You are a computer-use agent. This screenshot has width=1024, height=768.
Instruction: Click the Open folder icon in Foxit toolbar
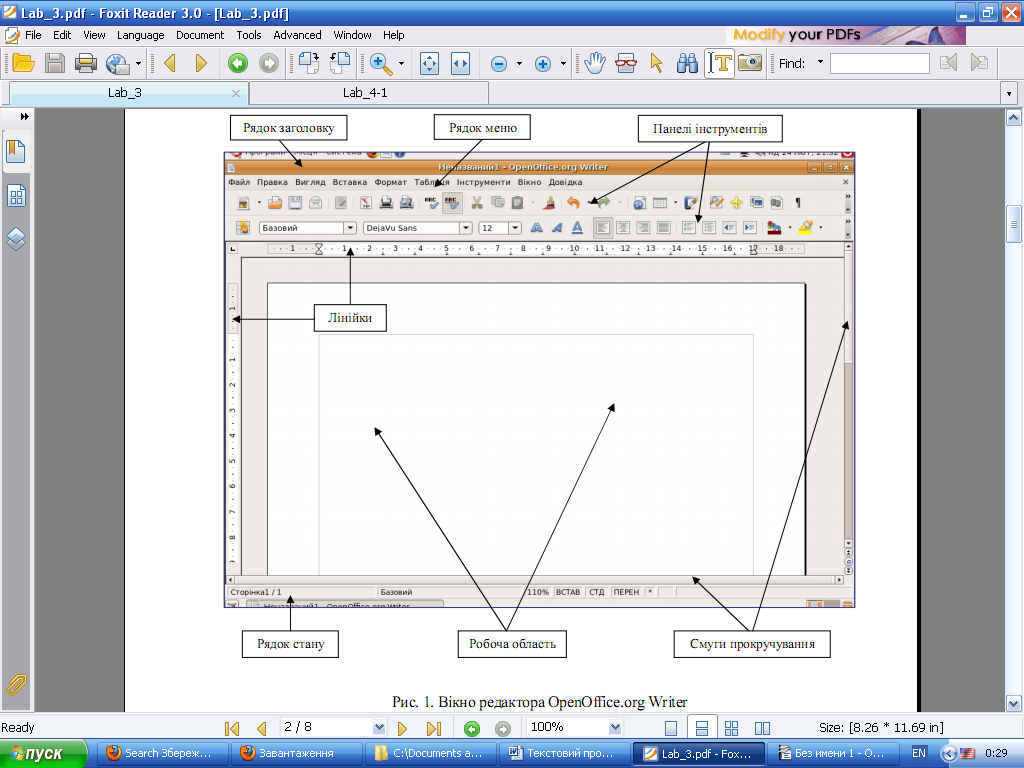[x=24, y=63]
